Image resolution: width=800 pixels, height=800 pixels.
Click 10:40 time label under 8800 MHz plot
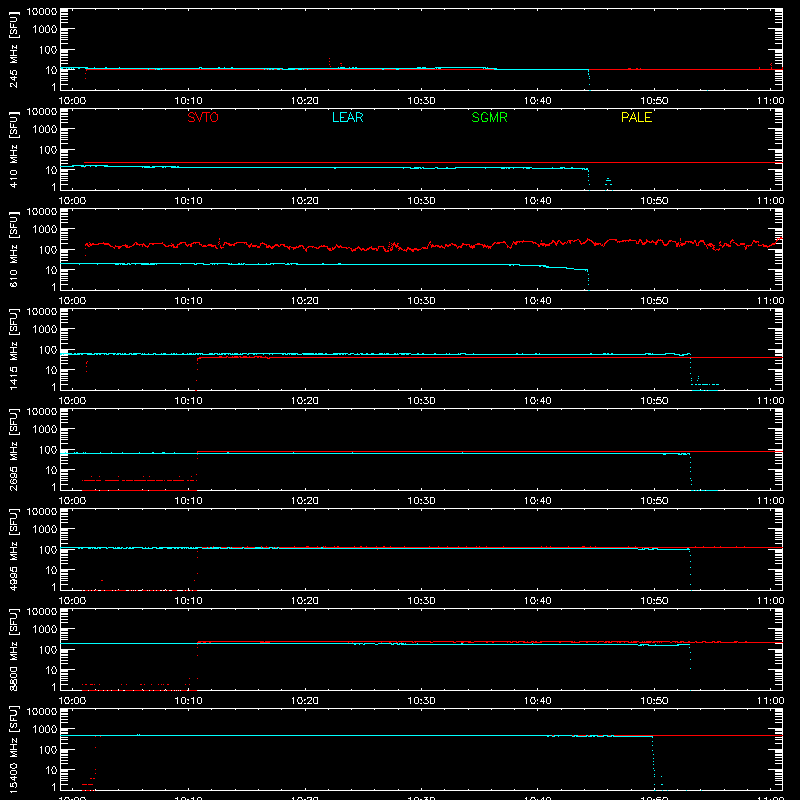pyautogui.click(x=538, y=701)
